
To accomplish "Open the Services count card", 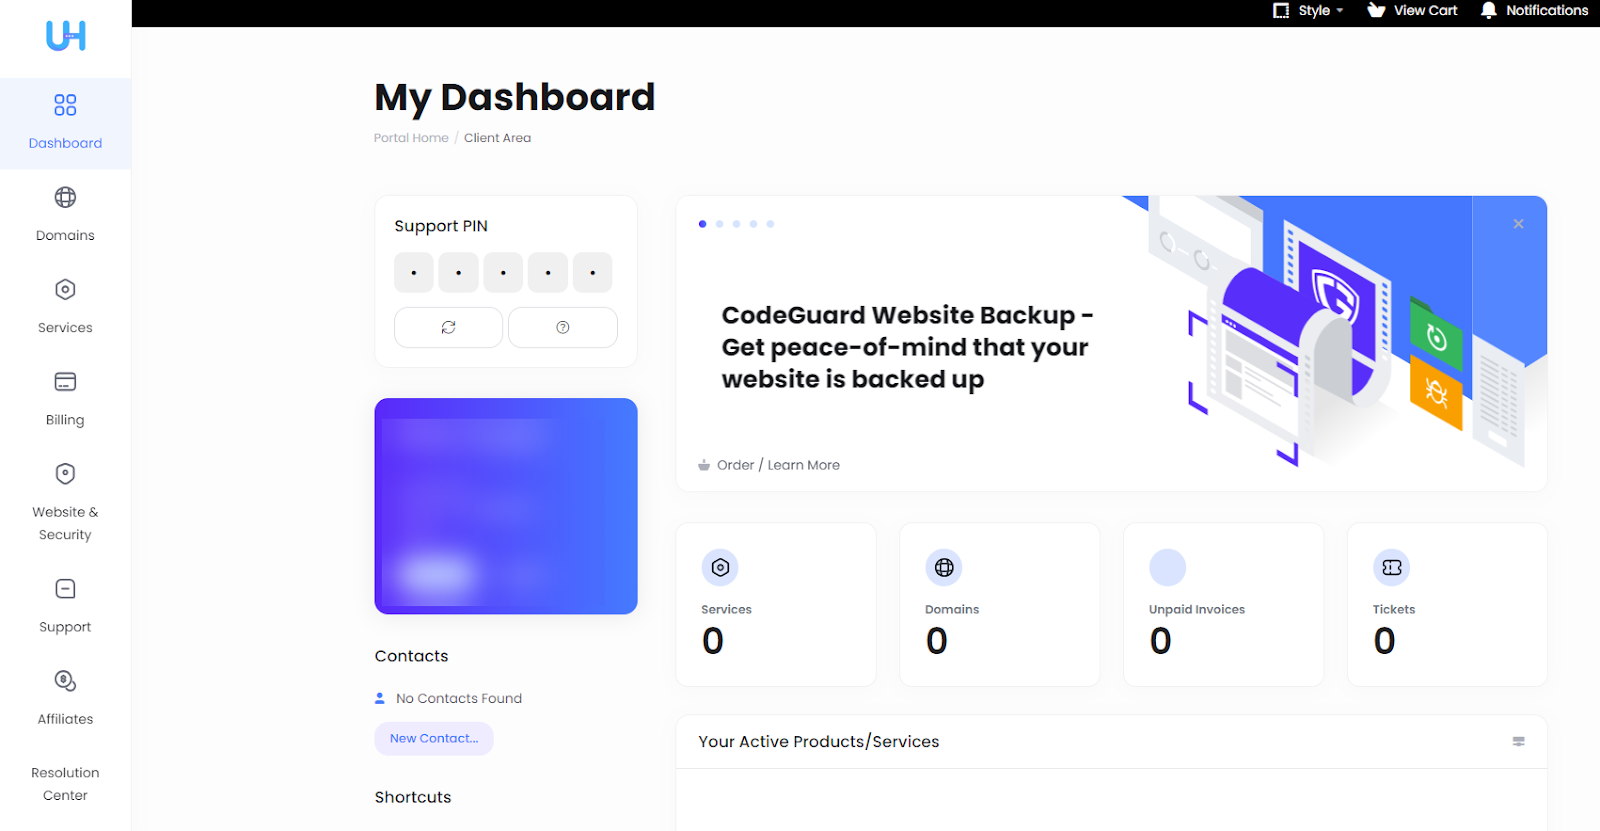I will pos(776,604).
